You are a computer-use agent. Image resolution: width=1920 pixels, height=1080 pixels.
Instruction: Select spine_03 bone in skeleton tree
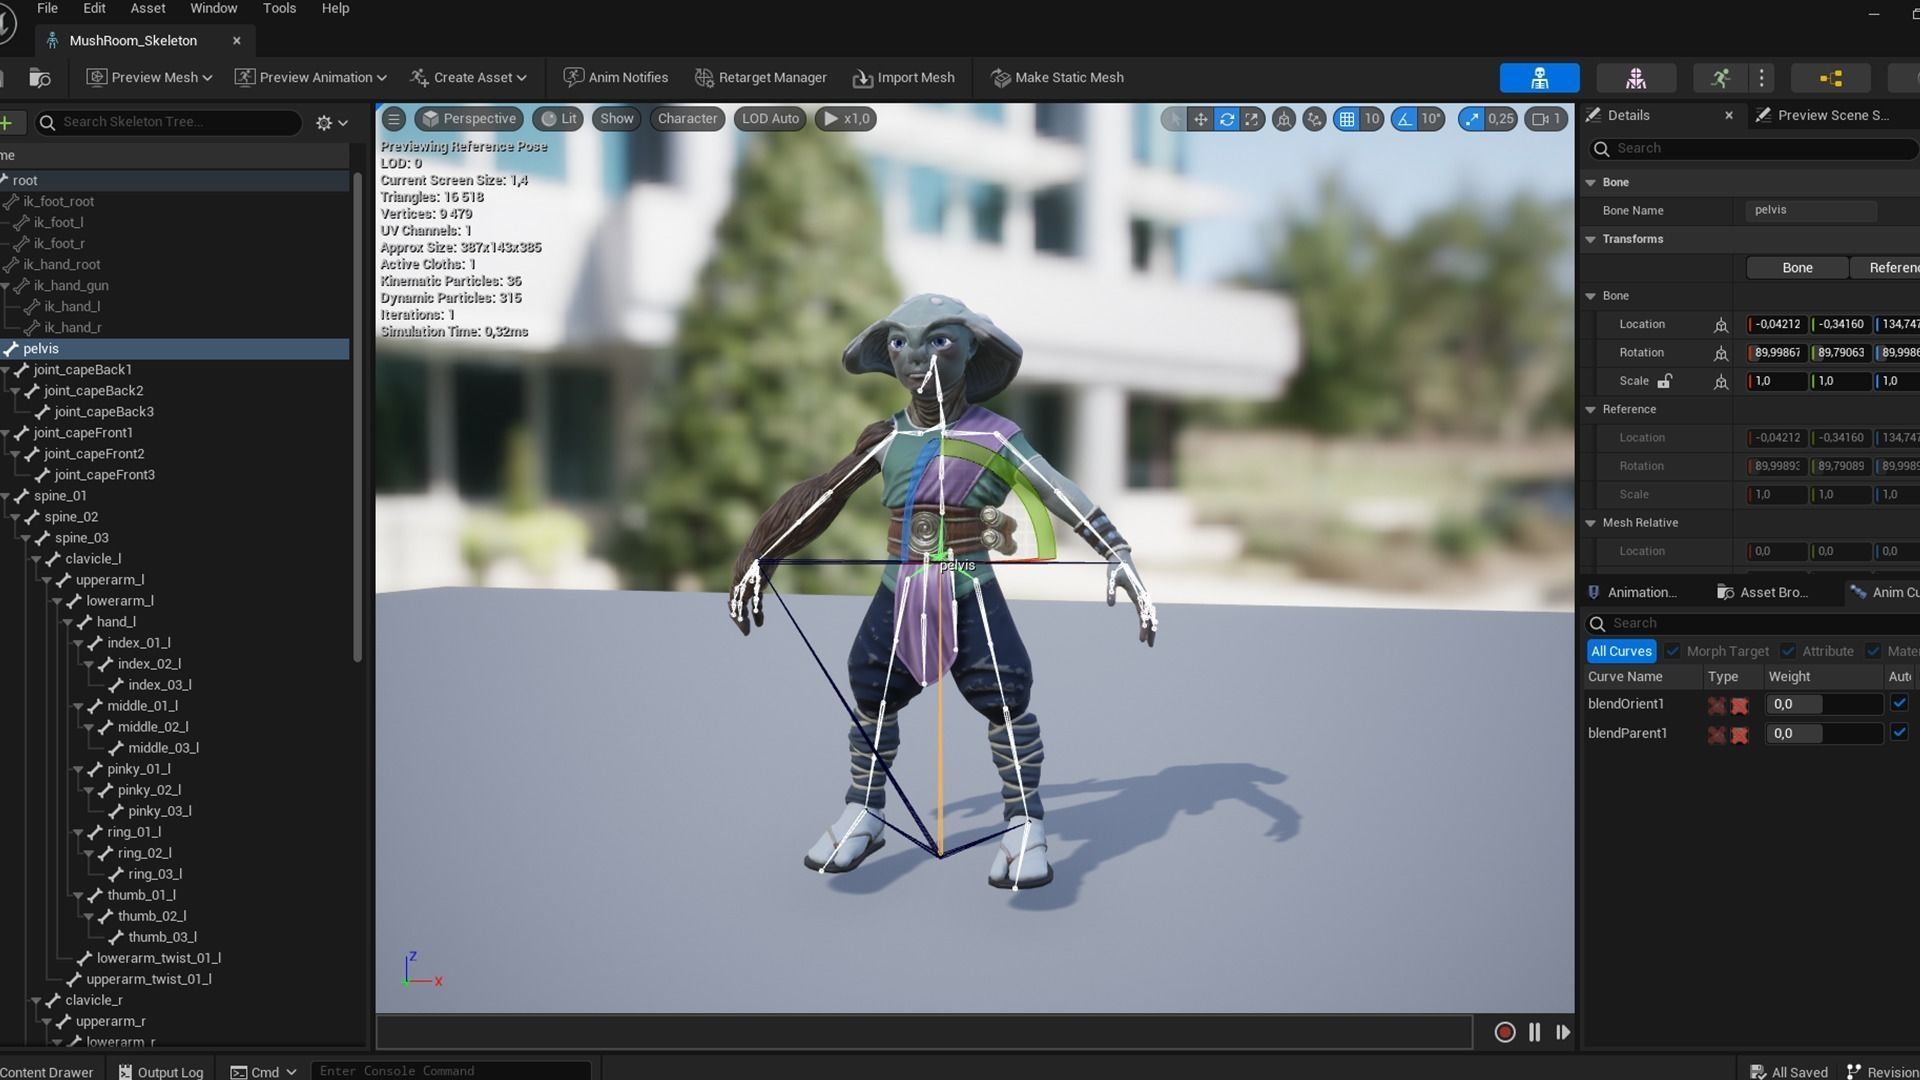81,538
